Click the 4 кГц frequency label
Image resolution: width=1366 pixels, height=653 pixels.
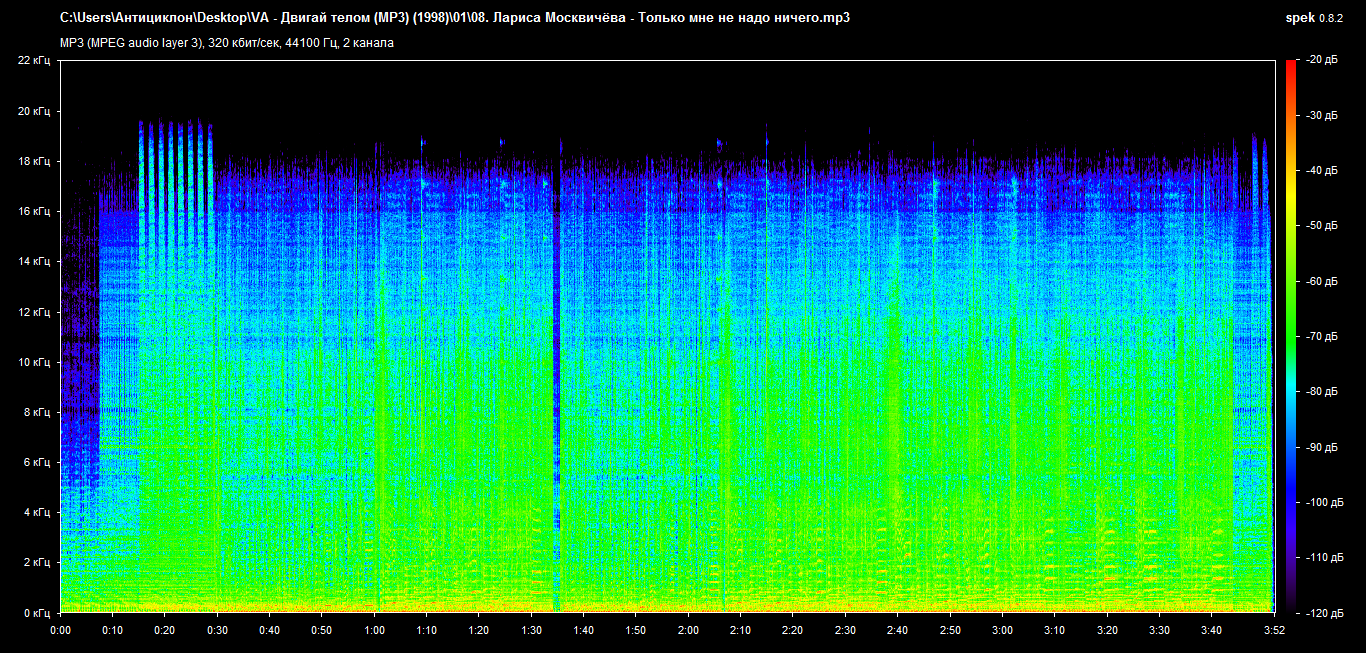pos(36,512)
